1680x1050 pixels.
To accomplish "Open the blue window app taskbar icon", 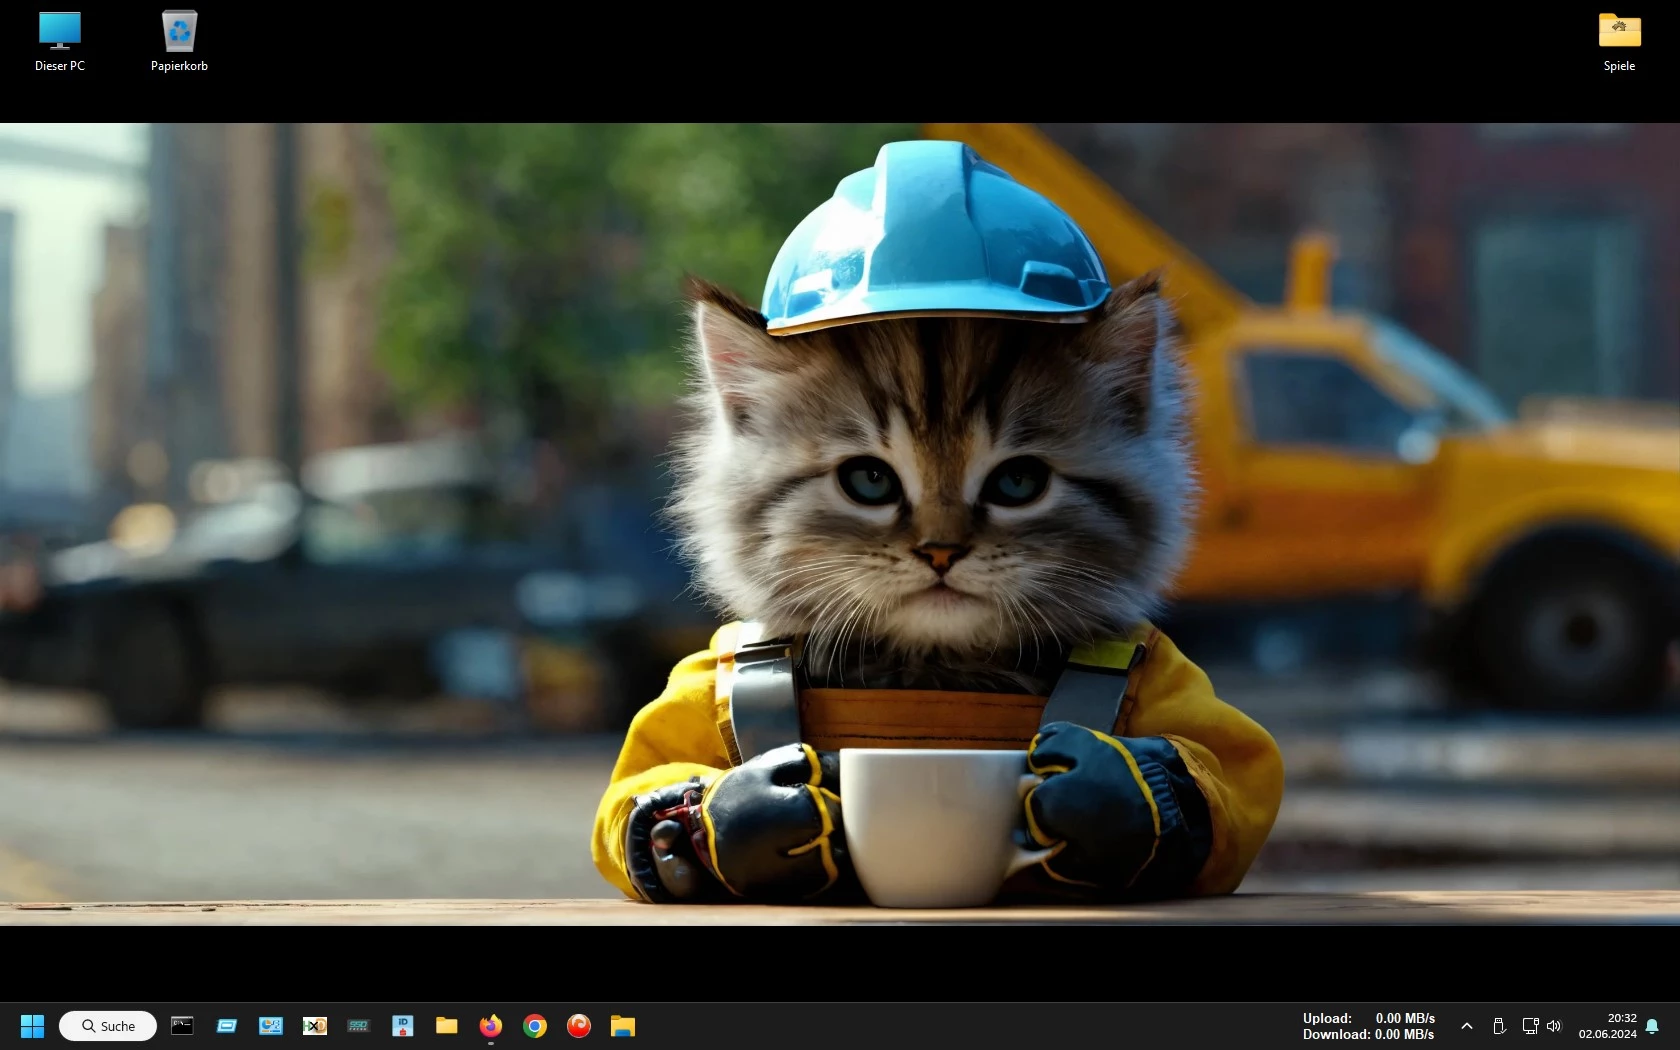I will (227, 1025).
